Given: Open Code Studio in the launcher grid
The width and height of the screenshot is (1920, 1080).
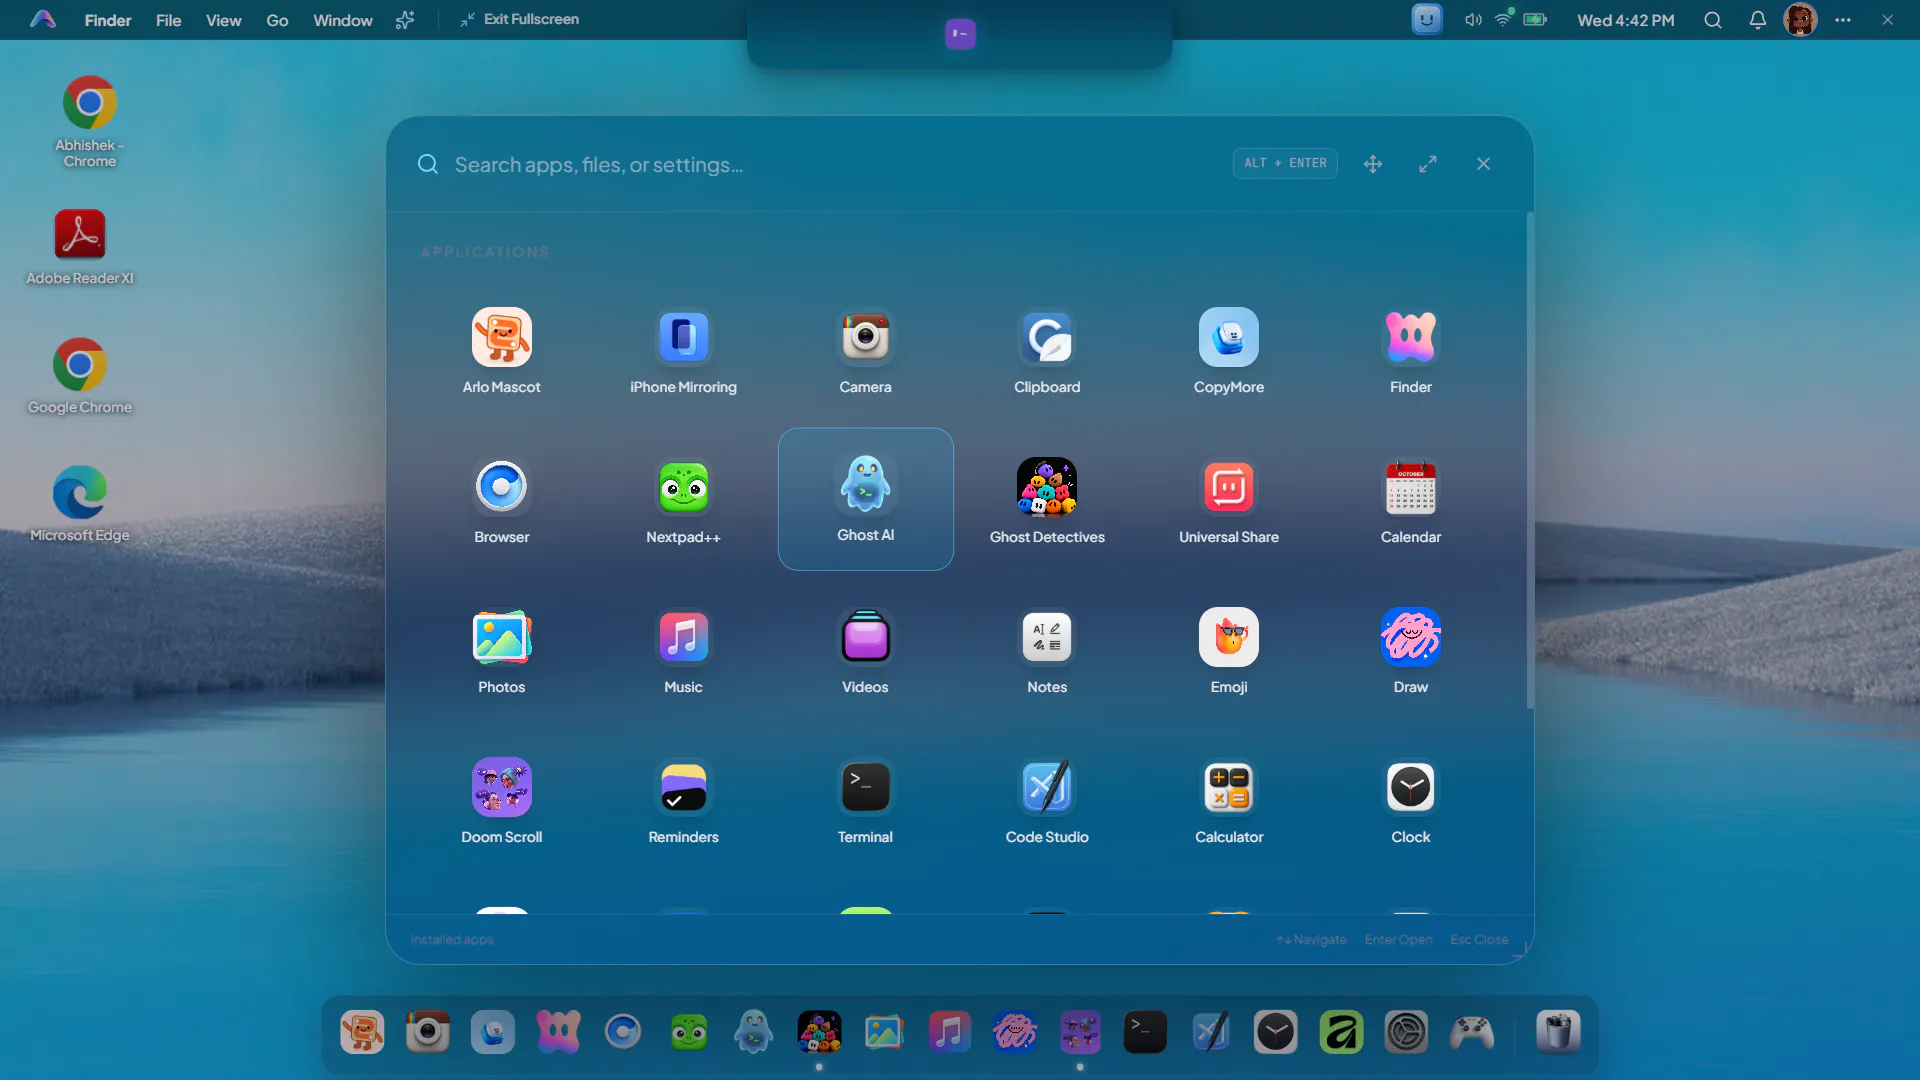Looking at the screenshot, I should coord(1047,800).
